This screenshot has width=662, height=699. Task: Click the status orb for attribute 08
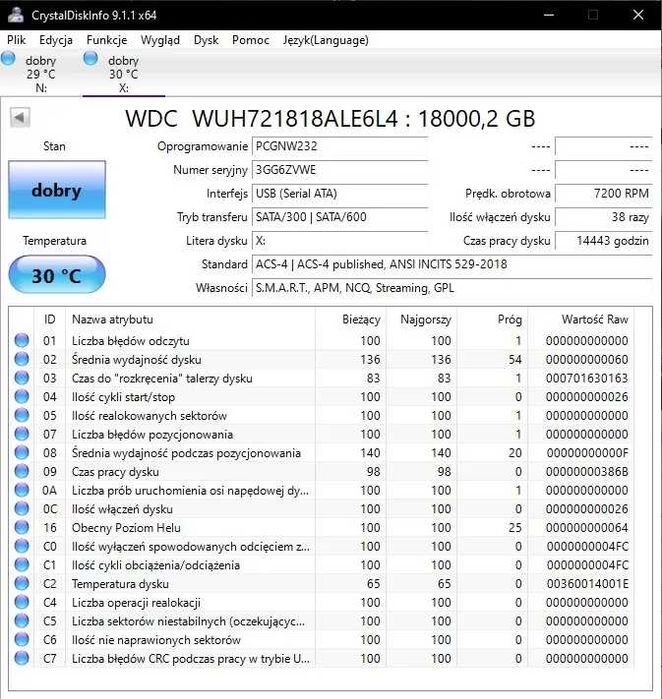click(21, 452)
